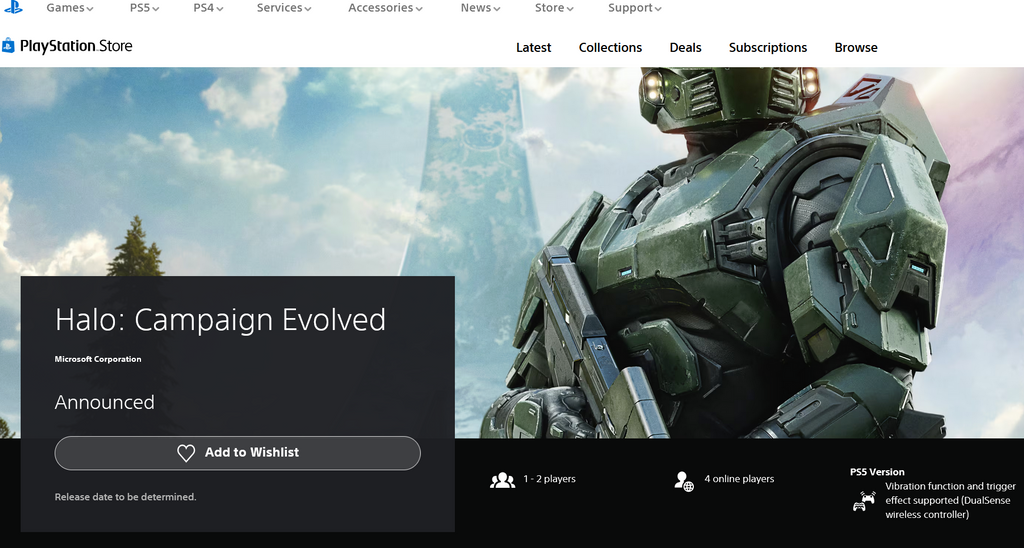1024x548 pixels.
Task: Open the Browse tab
Action: click(856, 48)
